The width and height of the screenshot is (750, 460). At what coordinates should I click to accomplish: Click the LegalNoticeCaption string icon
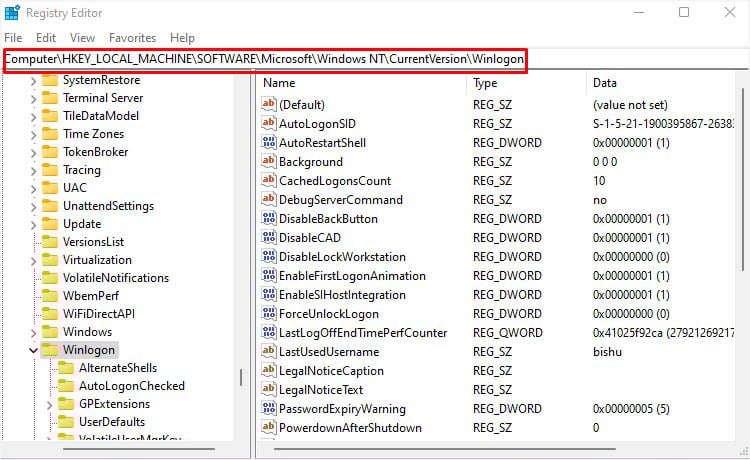click(269, 370)
